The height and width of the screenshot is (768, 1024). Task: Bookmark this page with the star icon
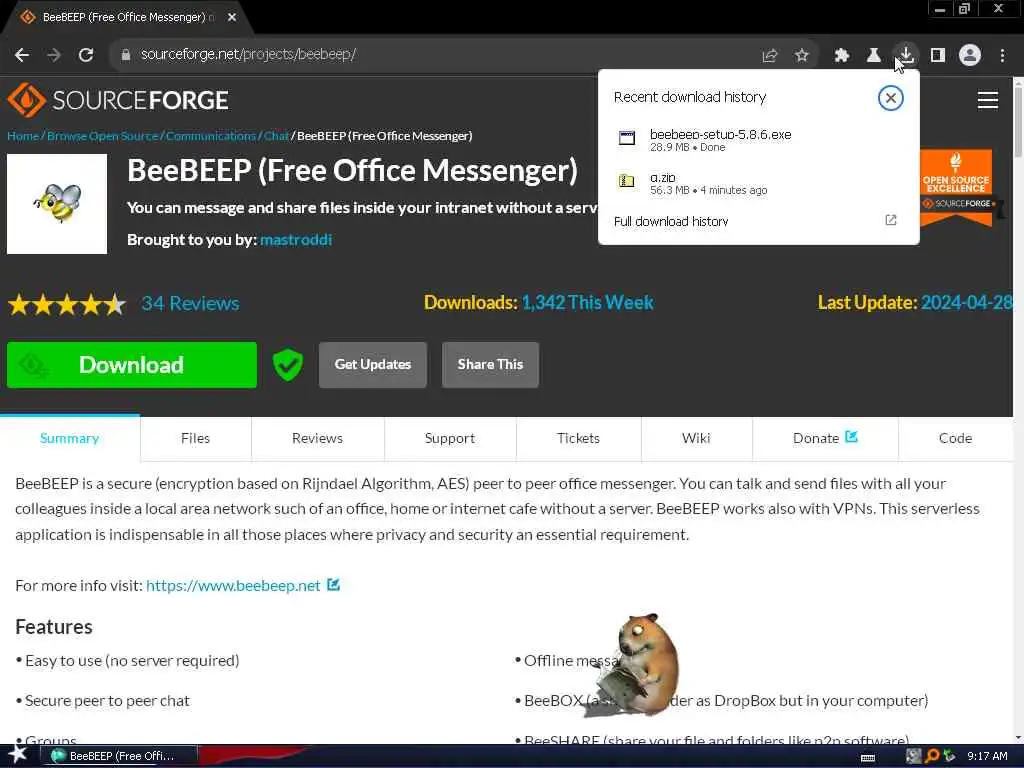pyautogui.click(x=802, y=56)
